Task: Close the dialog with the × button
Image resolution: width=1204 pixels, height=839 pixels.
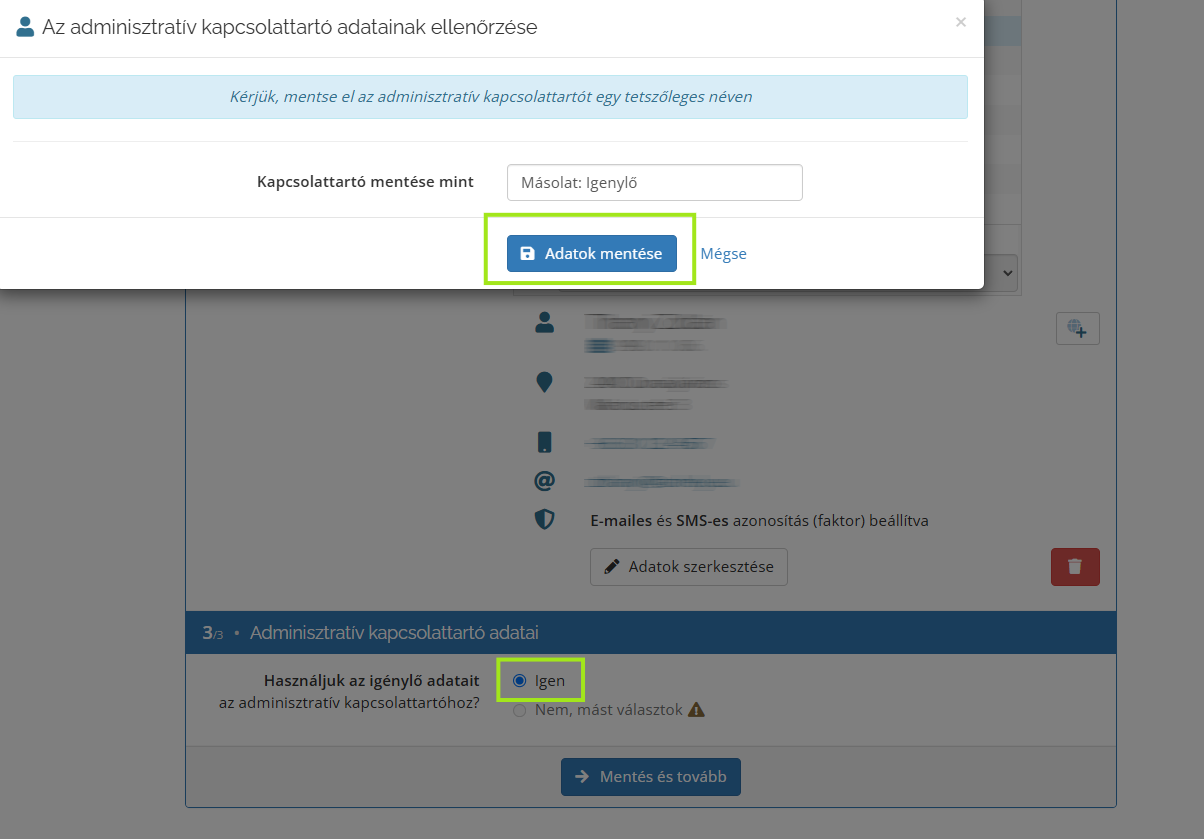Action: coord(960,22)
